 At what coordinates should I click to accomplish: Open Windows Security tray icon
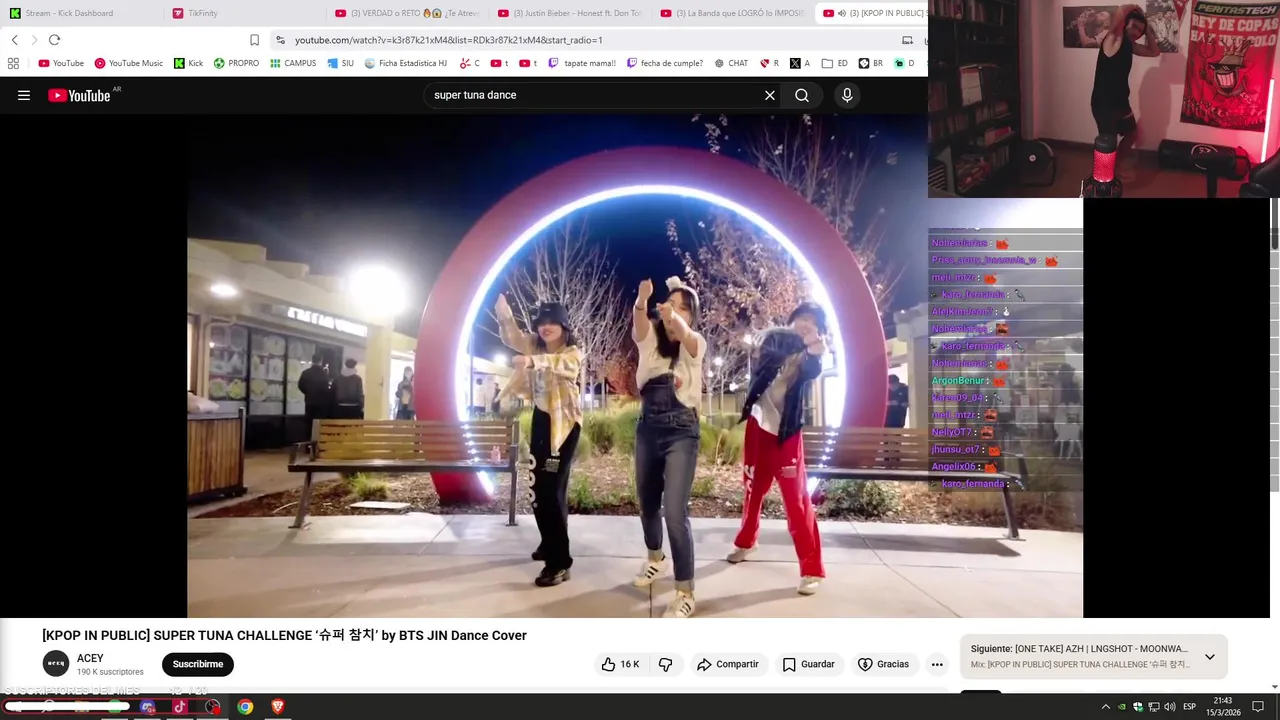click(x=1137, y=707)
